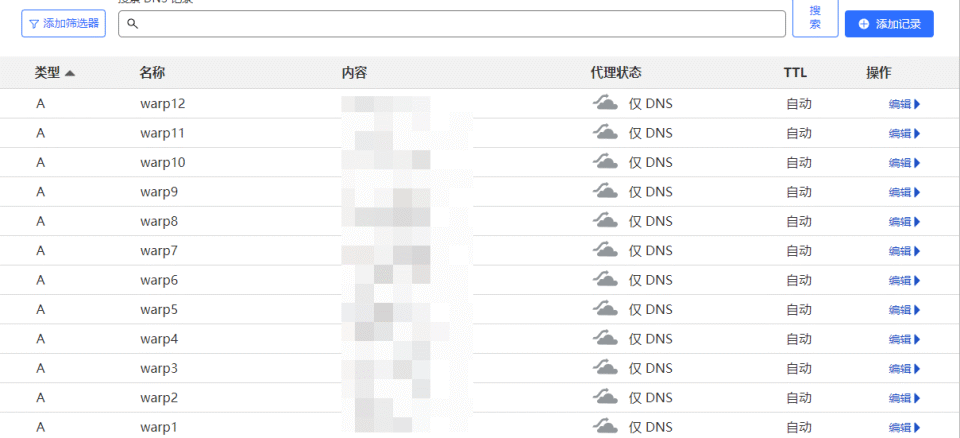Click the magnifier icon in search box
The image size is (960, 438).
coord(133,24)
